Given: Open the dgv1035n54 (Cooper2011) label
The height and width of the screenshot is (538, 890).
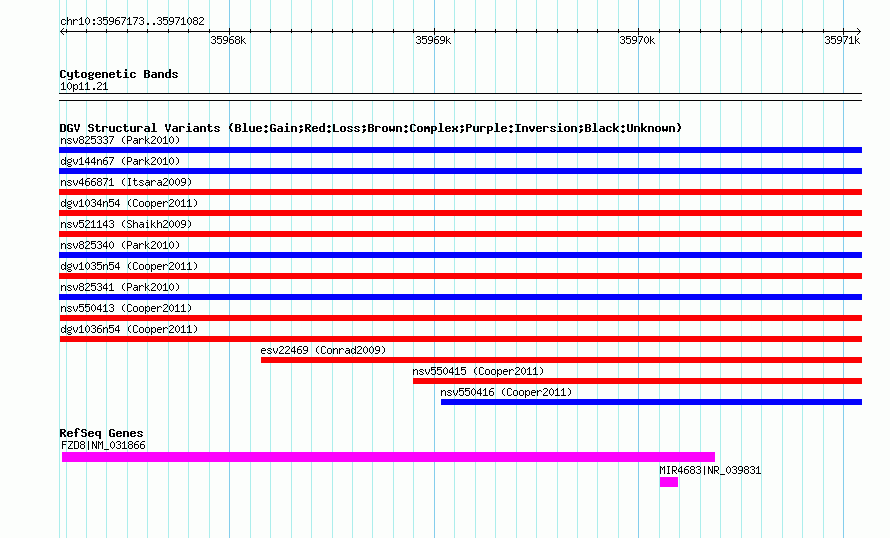Looking at the screenshot, I should (129, 266).
